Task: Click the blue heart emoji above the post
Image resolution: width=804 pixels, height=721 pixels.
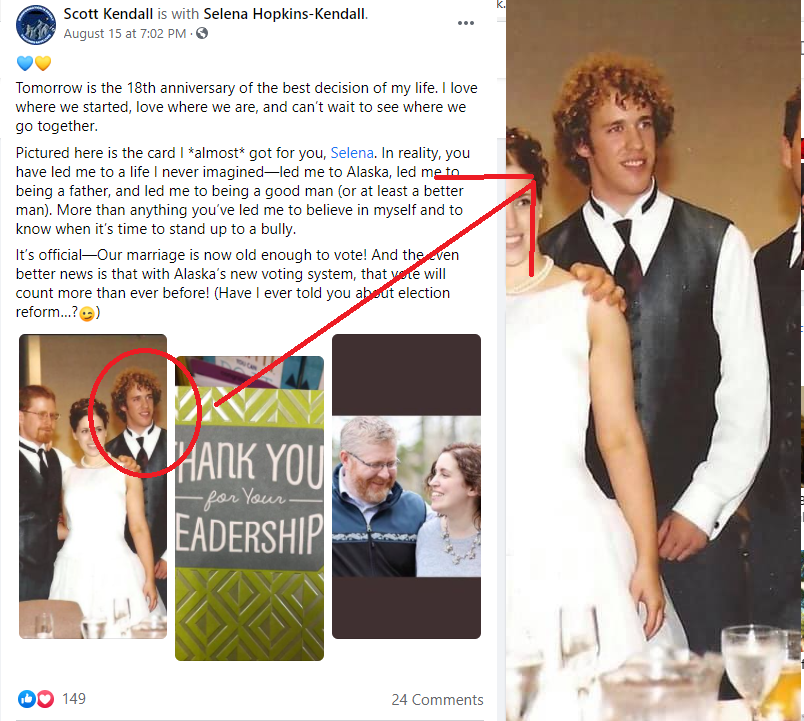Action: [x=25, y=63]
